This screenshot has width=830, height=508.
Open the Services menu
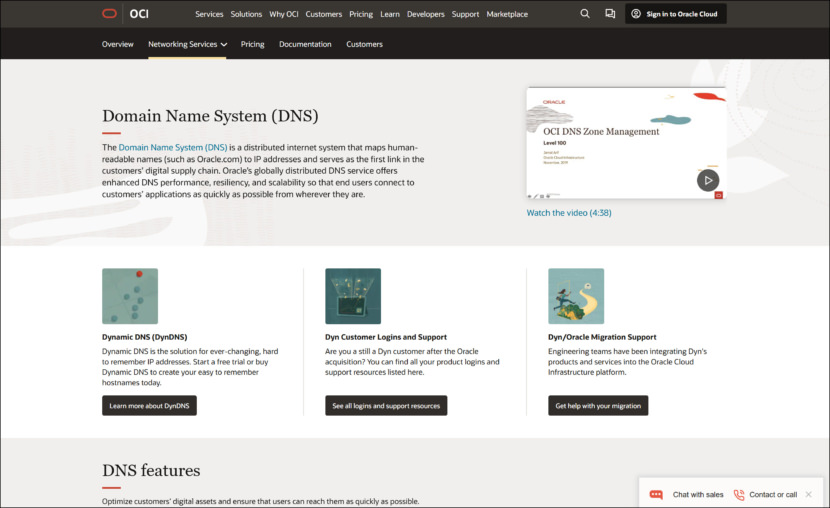tap(209, 14)
